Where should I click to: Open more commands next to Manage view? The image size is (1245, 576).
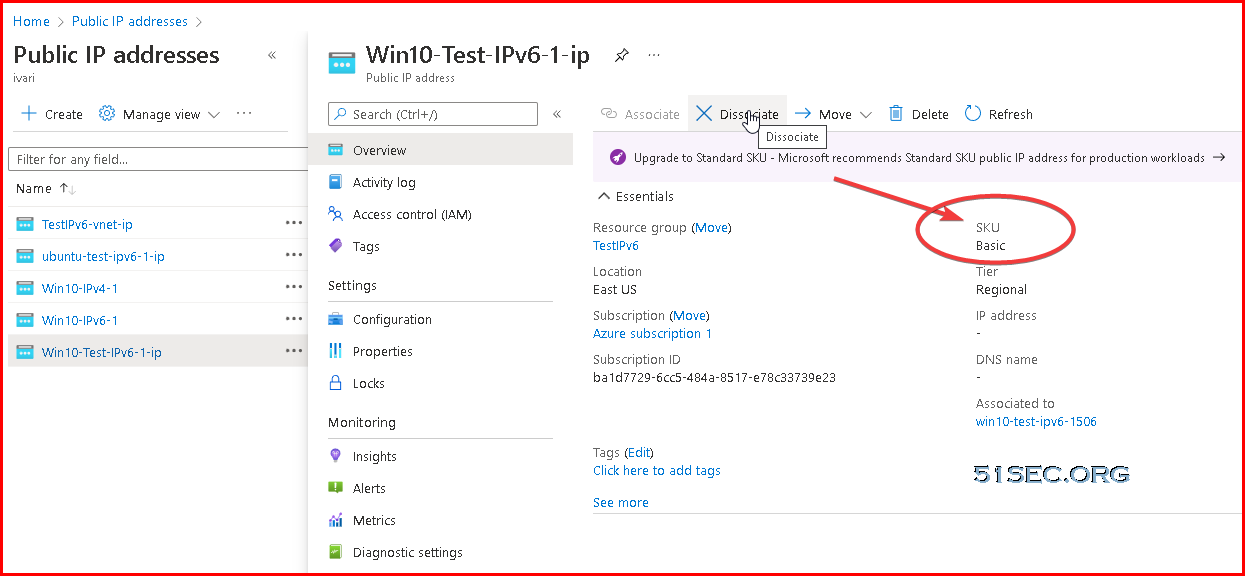pos(244,114)
